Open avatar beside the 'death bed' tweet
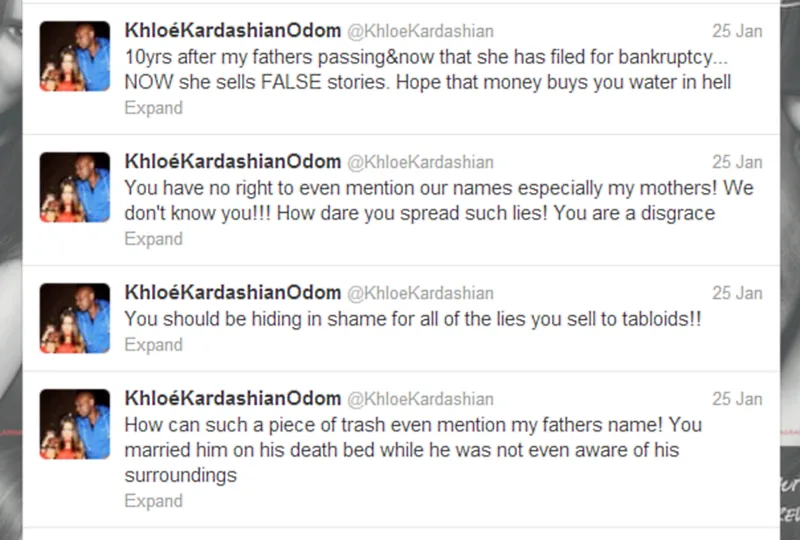The height and width of the screenshot is (540, 800). pyautogui.click(x=75, y=424)
